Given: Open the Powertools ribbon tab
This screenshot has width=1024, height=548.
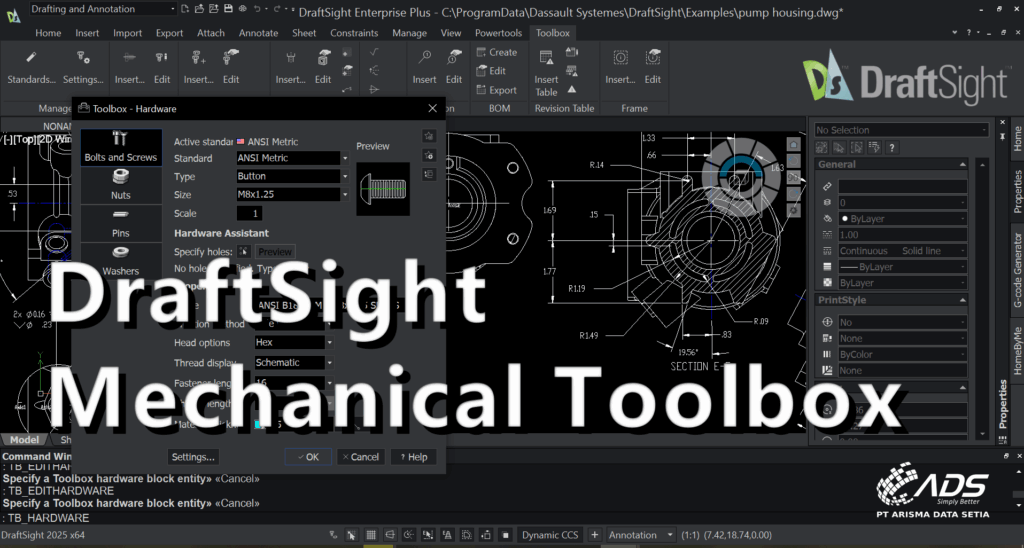Looking at the screenshot, I should pyautogui.click(x=498, y=33).
